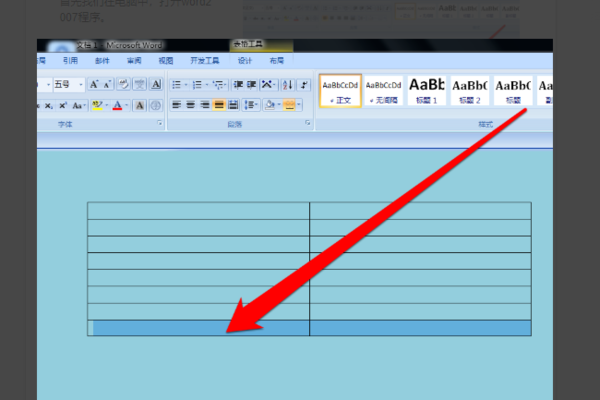
Task: Click the Decrease Indent icon
Action: pyautogui.click(x=238, y=85)
